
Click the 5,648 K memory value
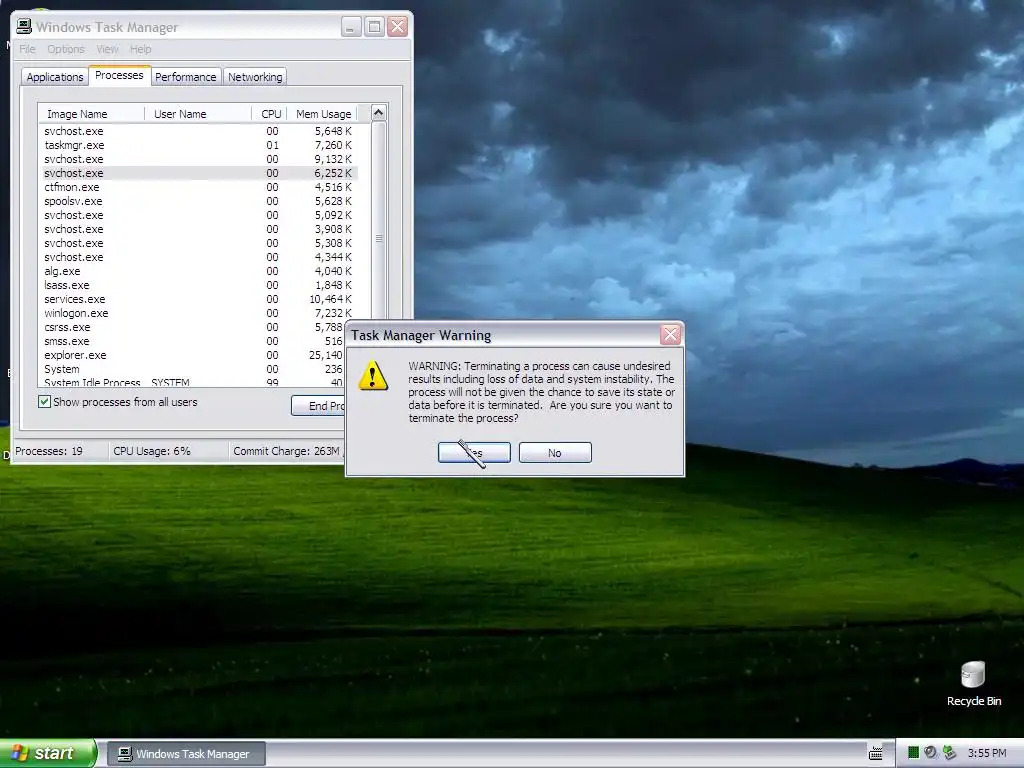pos(333,131)
